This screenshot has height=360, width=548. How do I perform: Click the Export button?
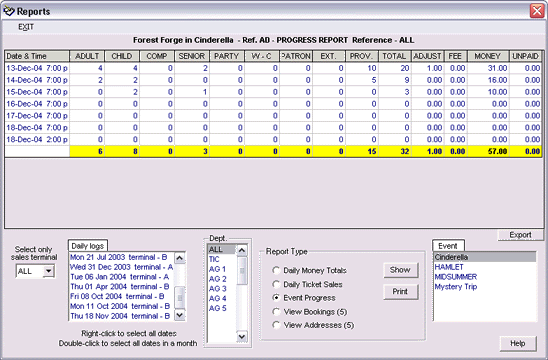click(x=520, y=235)
